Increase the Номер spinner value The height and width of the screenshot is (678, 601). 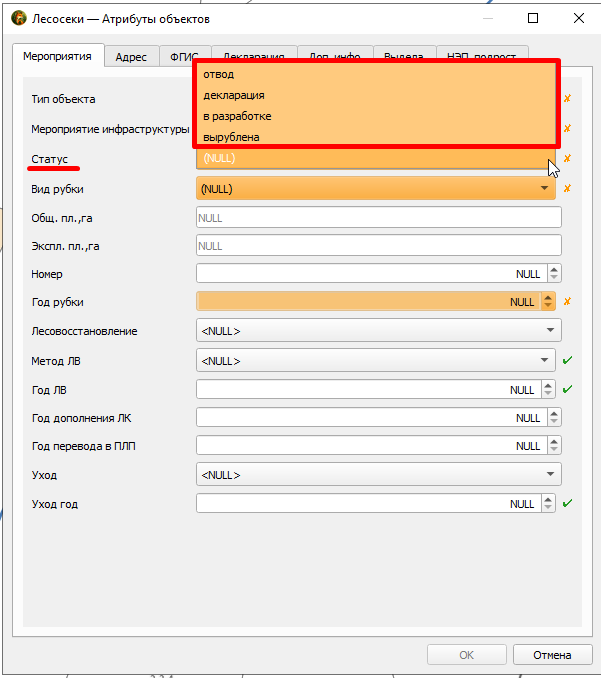tap(554, 269)
